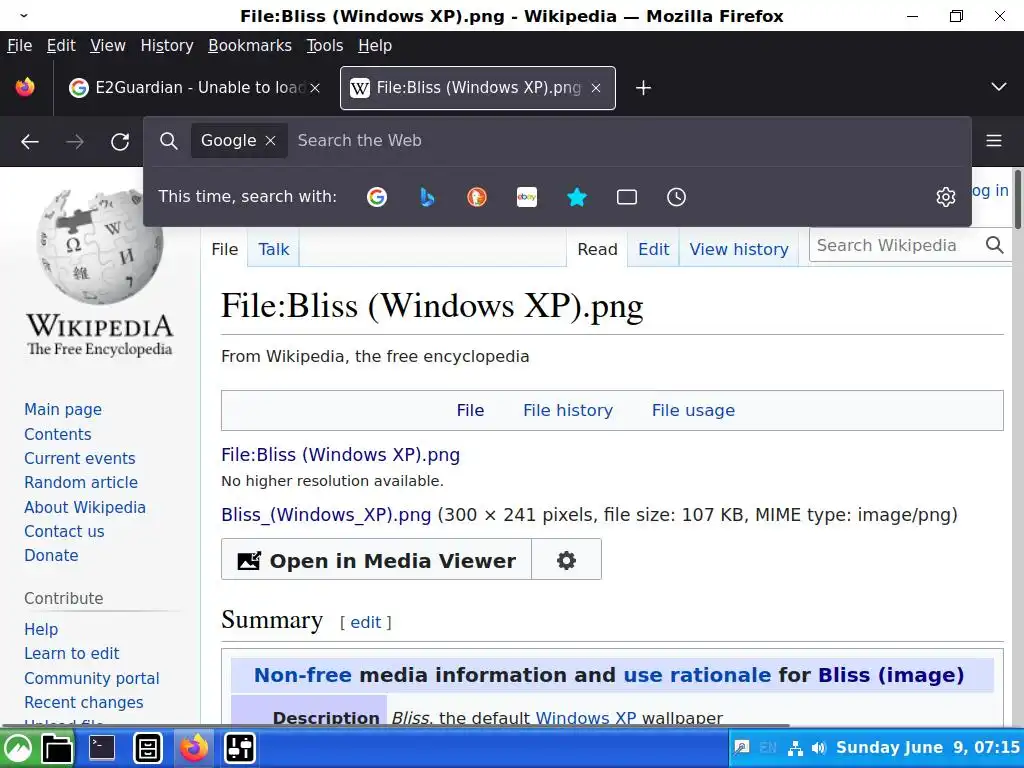
Task: Click the Search Wikipedia input box
Action: coord(896,246)
